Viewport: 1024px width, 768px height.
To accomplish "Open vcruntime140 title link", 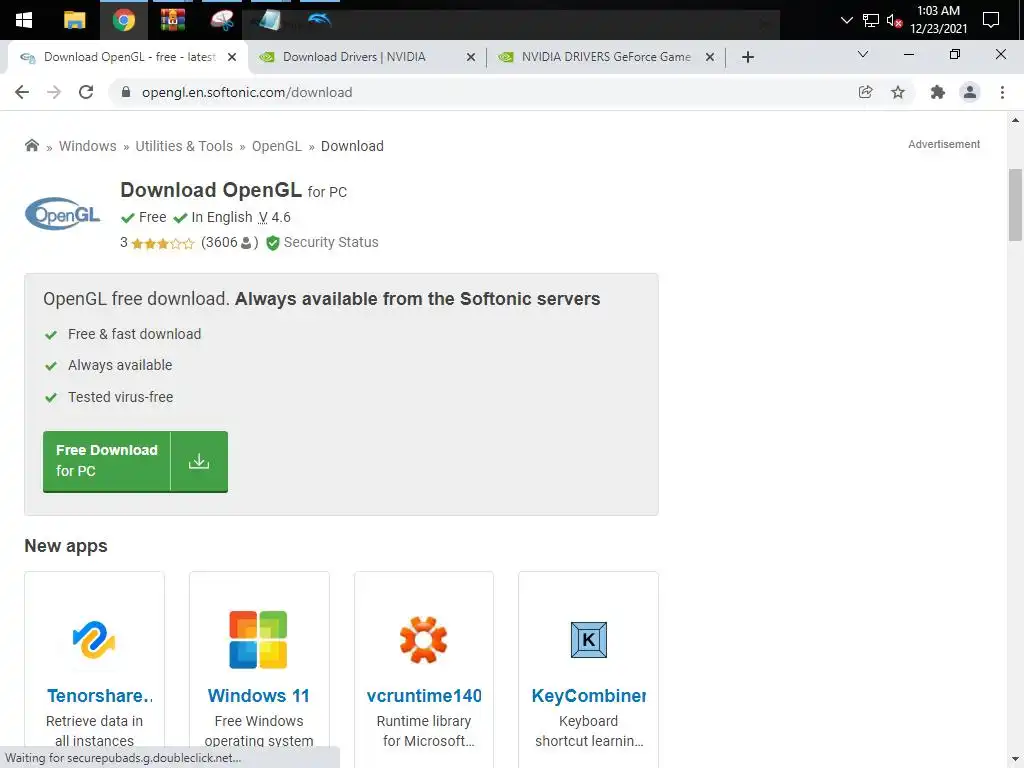I will 424,696.
